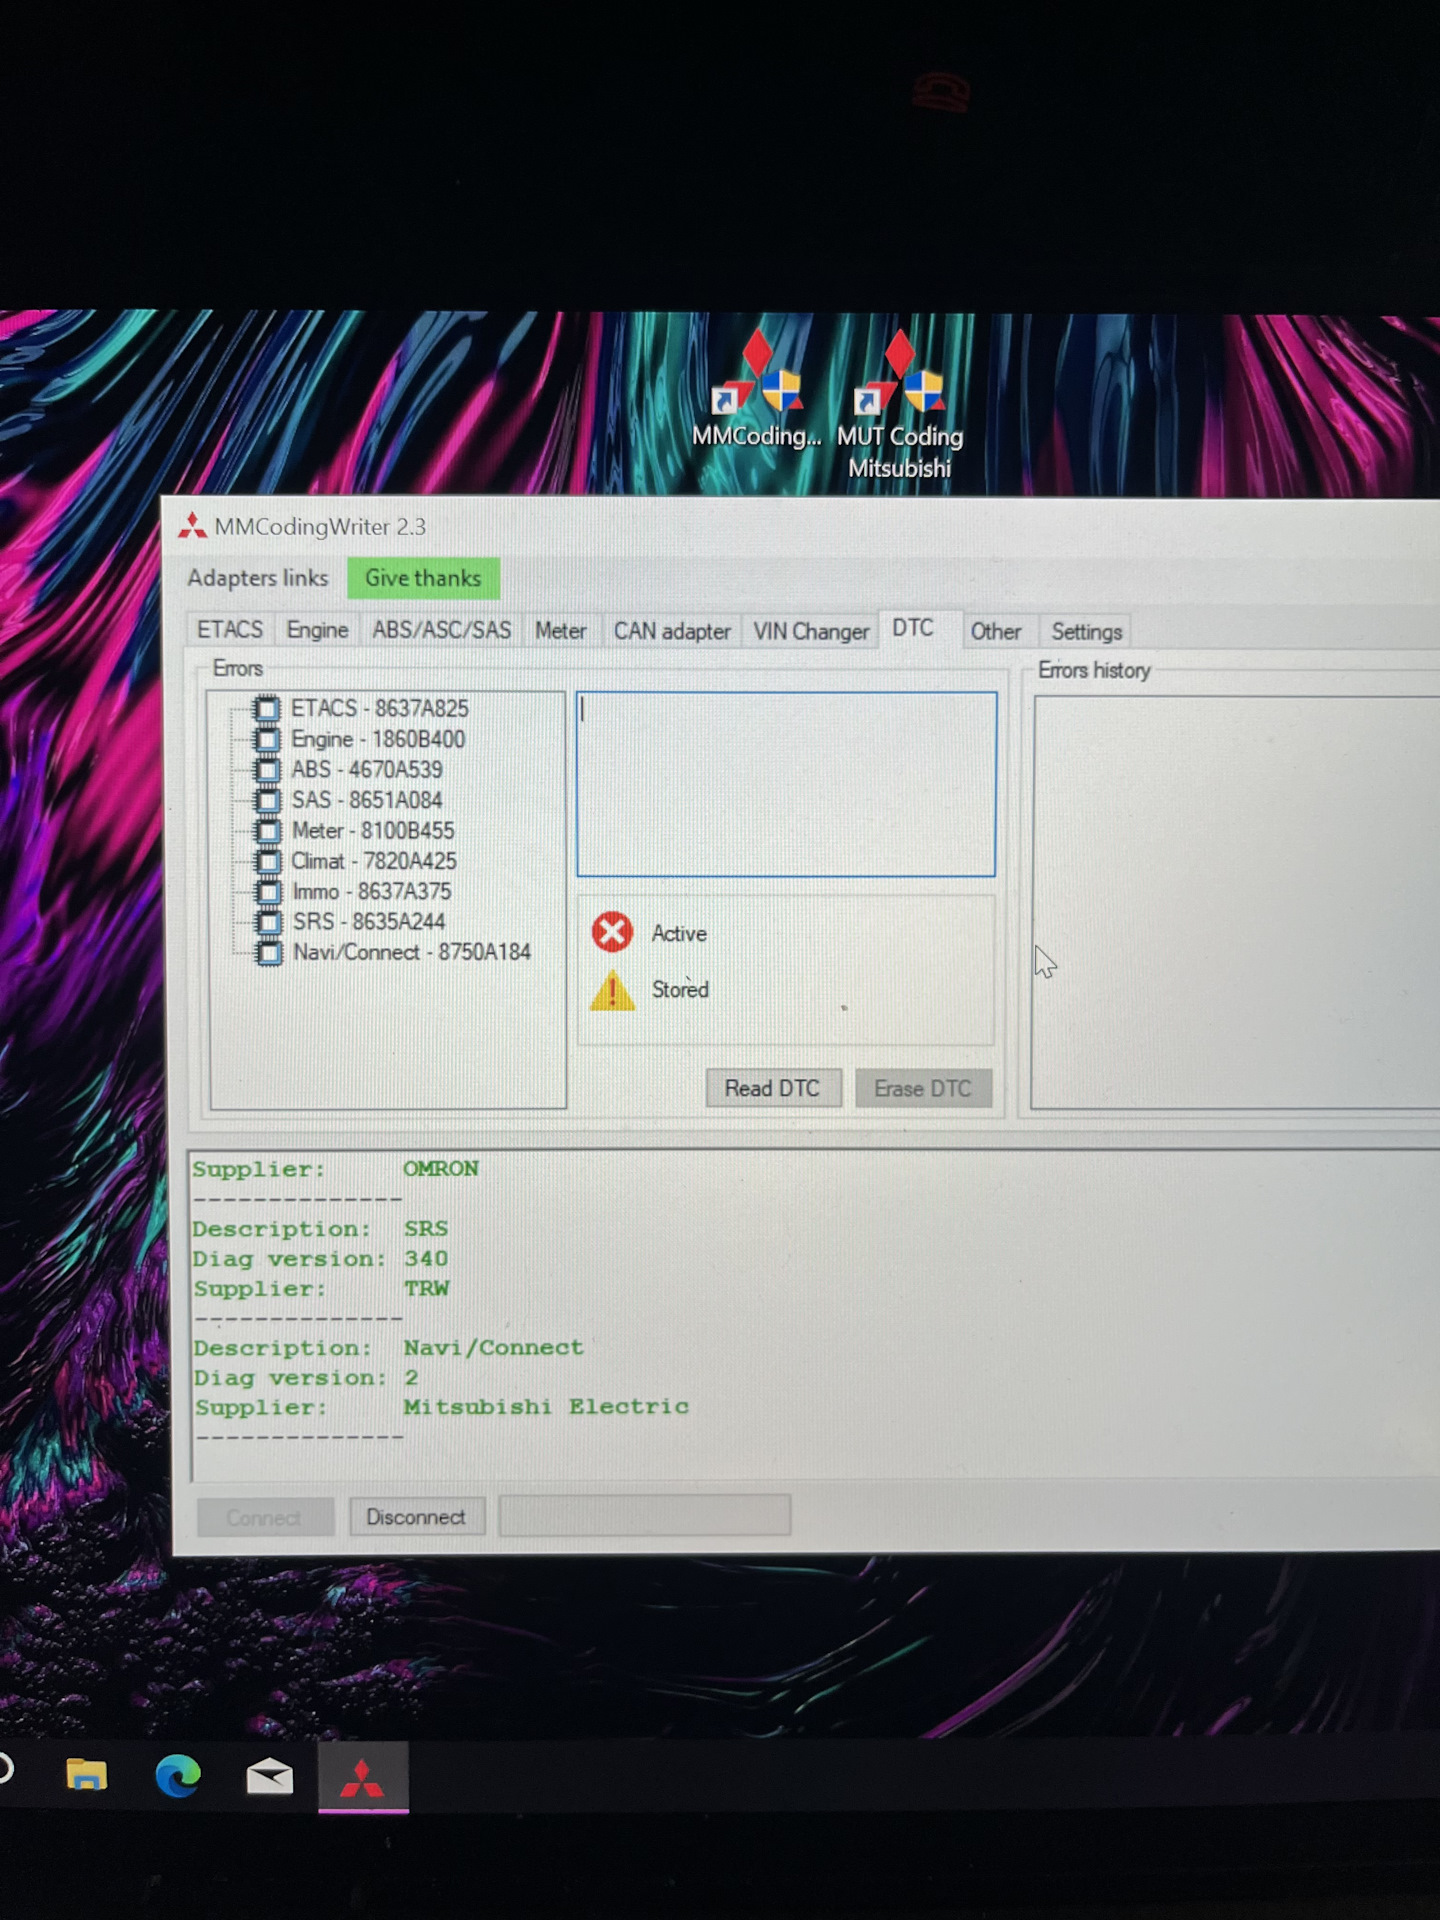Screen dimensions: 1440x1920
Task: Switch to the Engine tab
Action: tap(317, 630)
